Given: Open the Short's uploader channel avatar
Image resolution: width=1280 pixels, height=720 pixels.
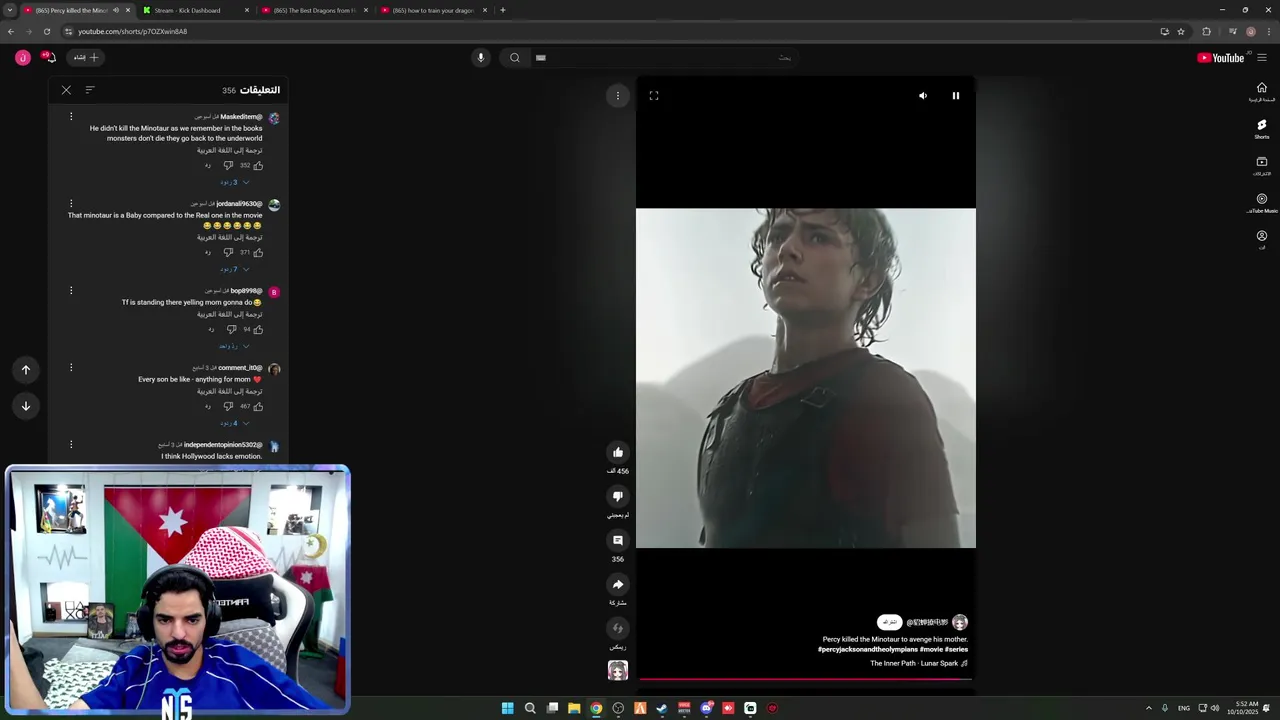Looking at the screenshot, I should coord(960,622).
